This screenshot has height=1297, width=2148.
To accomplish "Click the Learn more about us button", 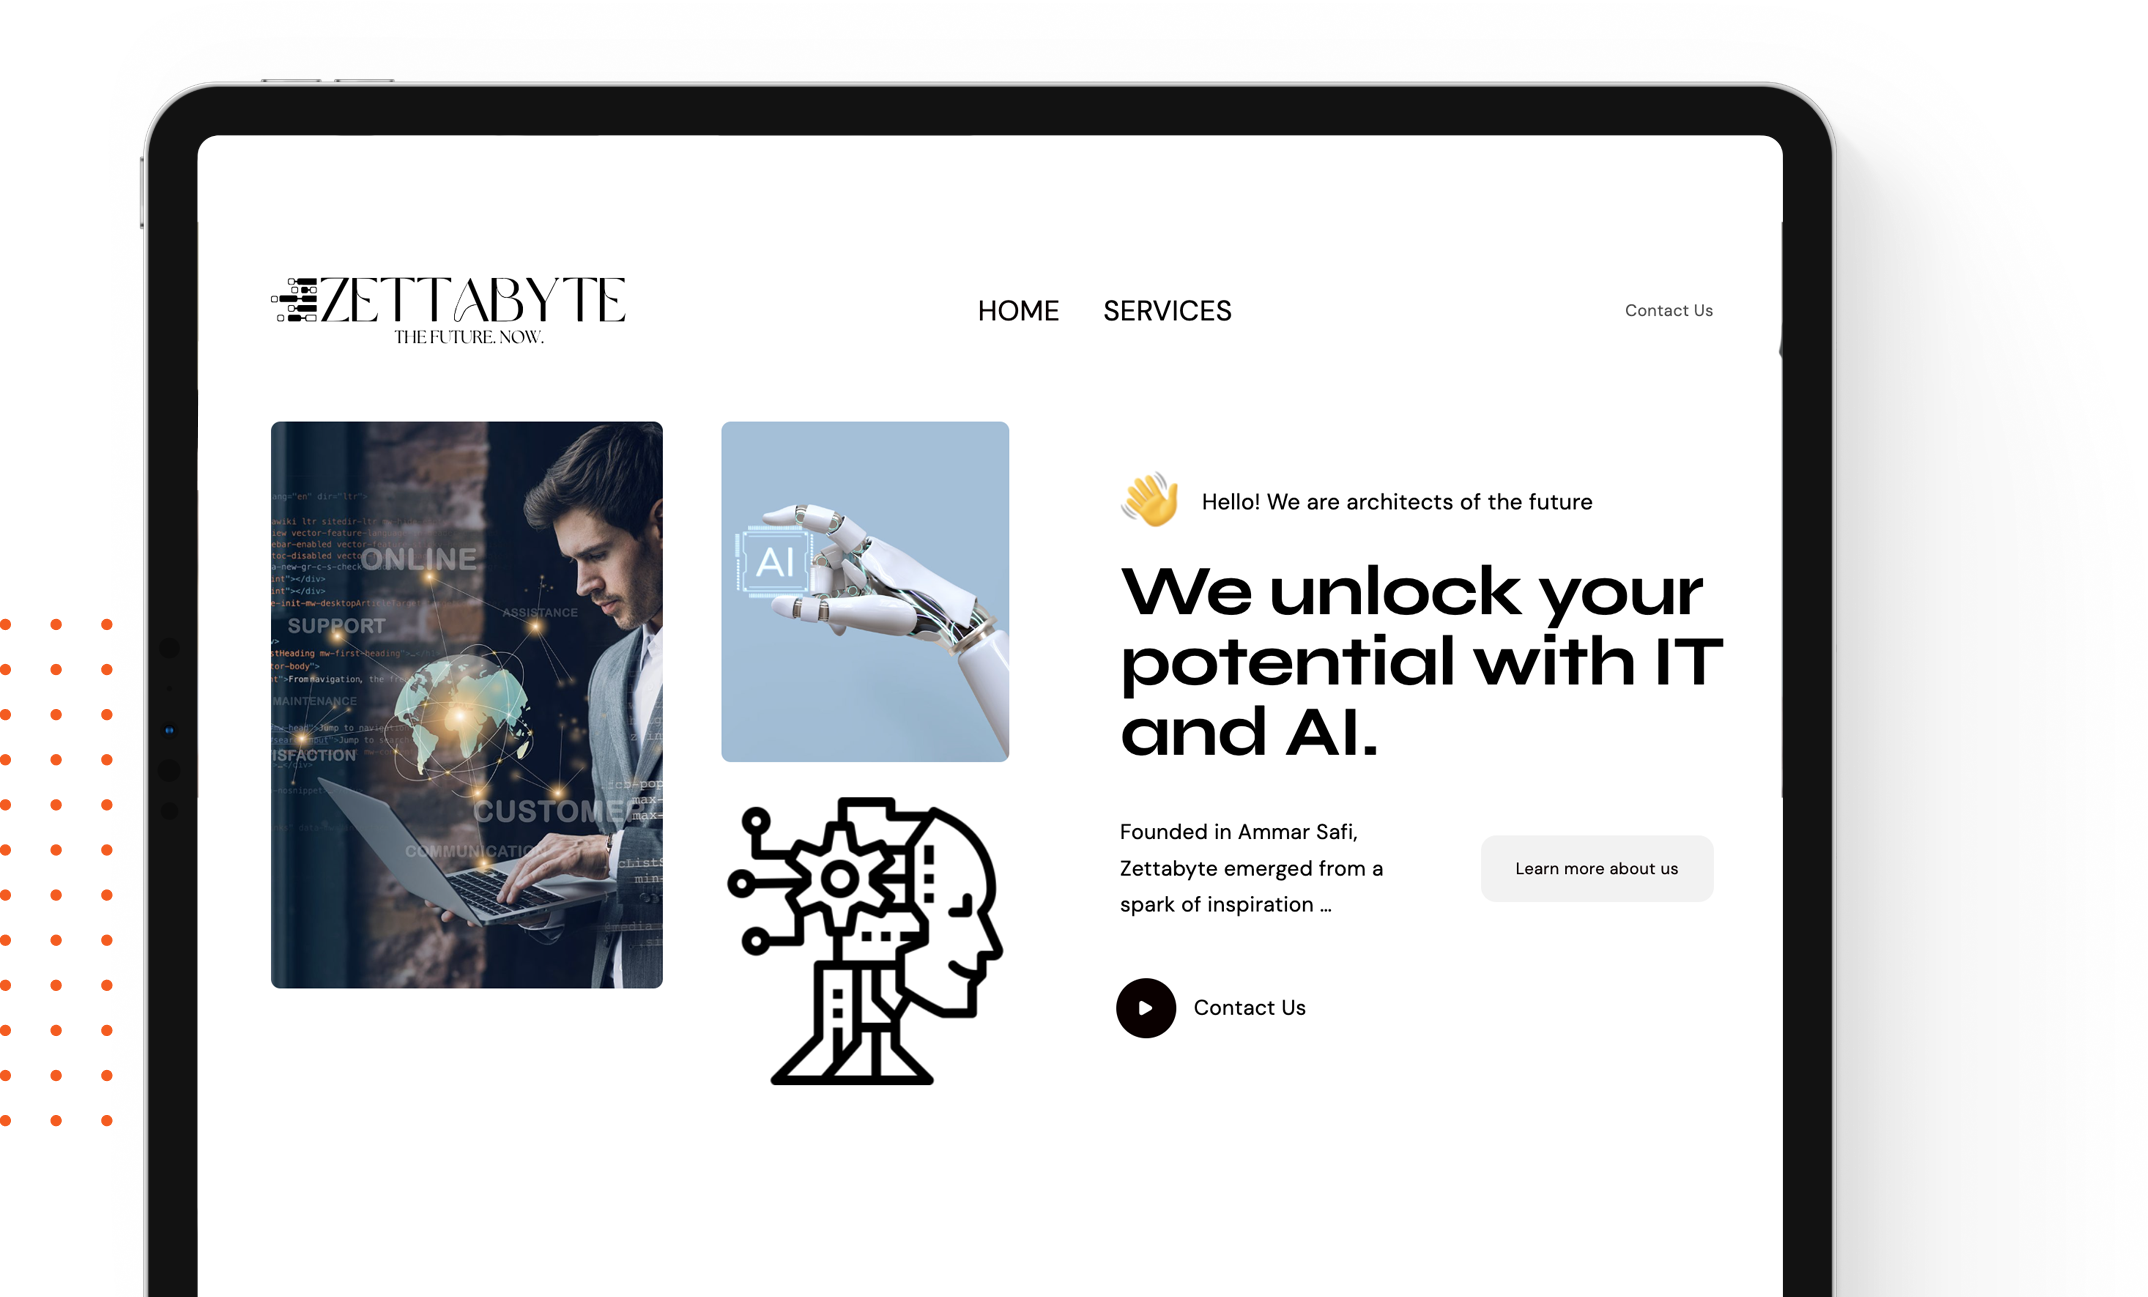I will point(1596,868).
